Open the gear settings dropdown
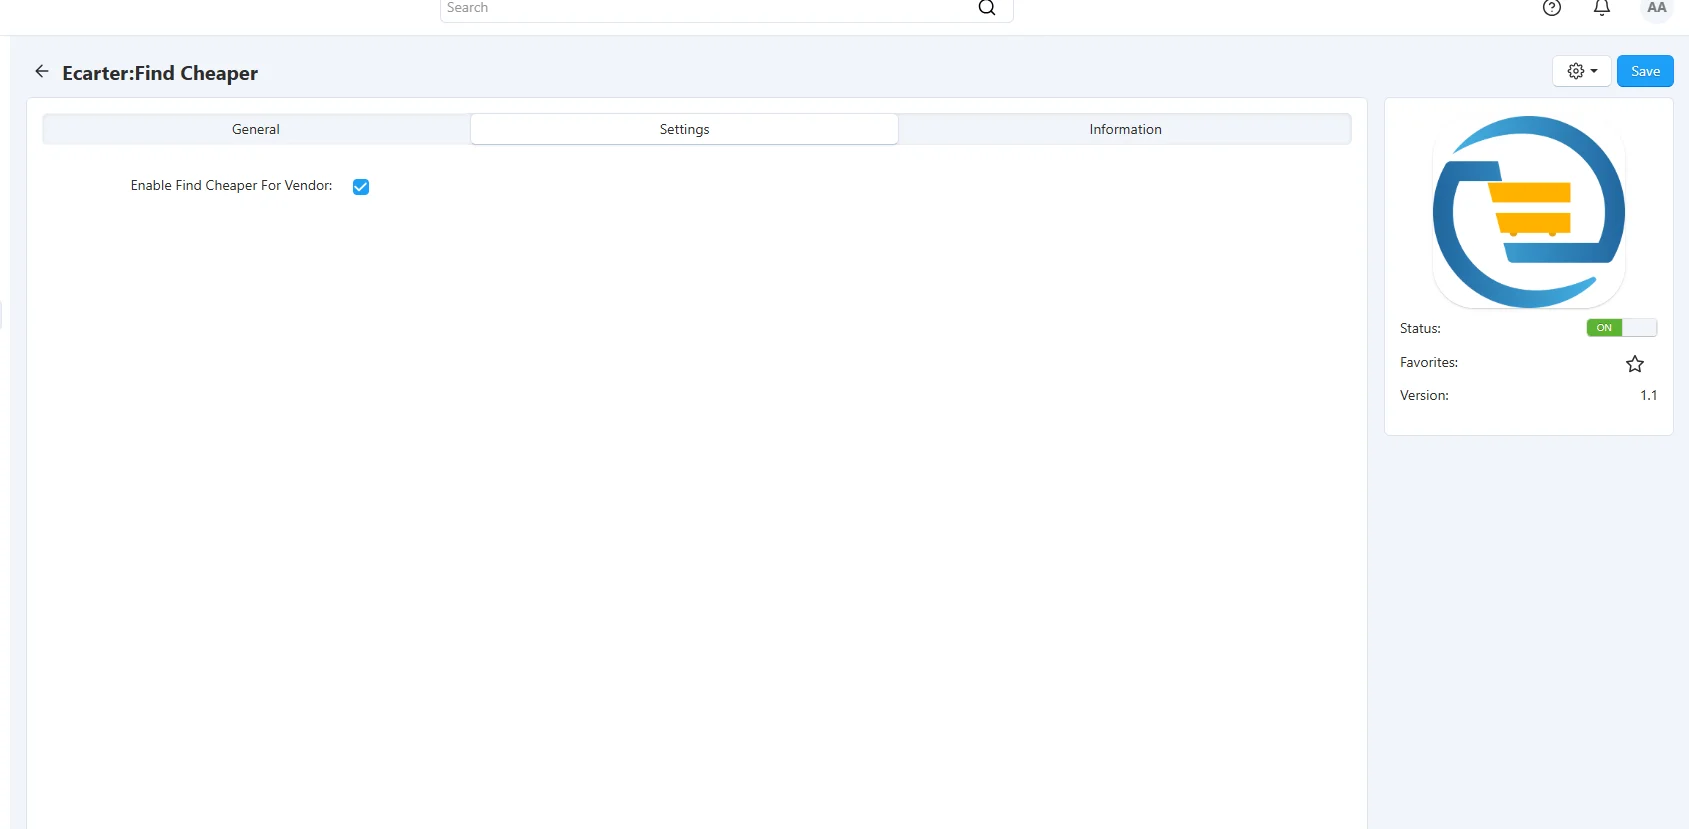 tap(1582, 71)
